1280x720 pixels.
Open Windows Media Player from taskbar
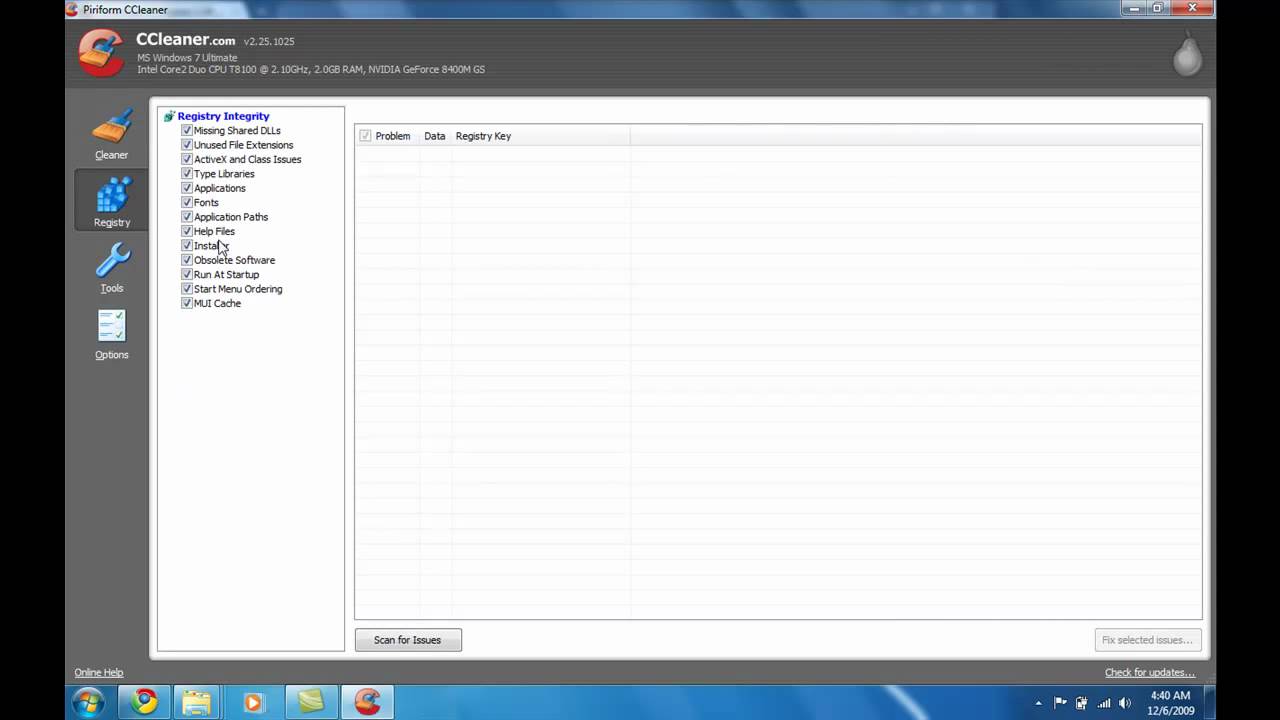click(x=253, y=703)
